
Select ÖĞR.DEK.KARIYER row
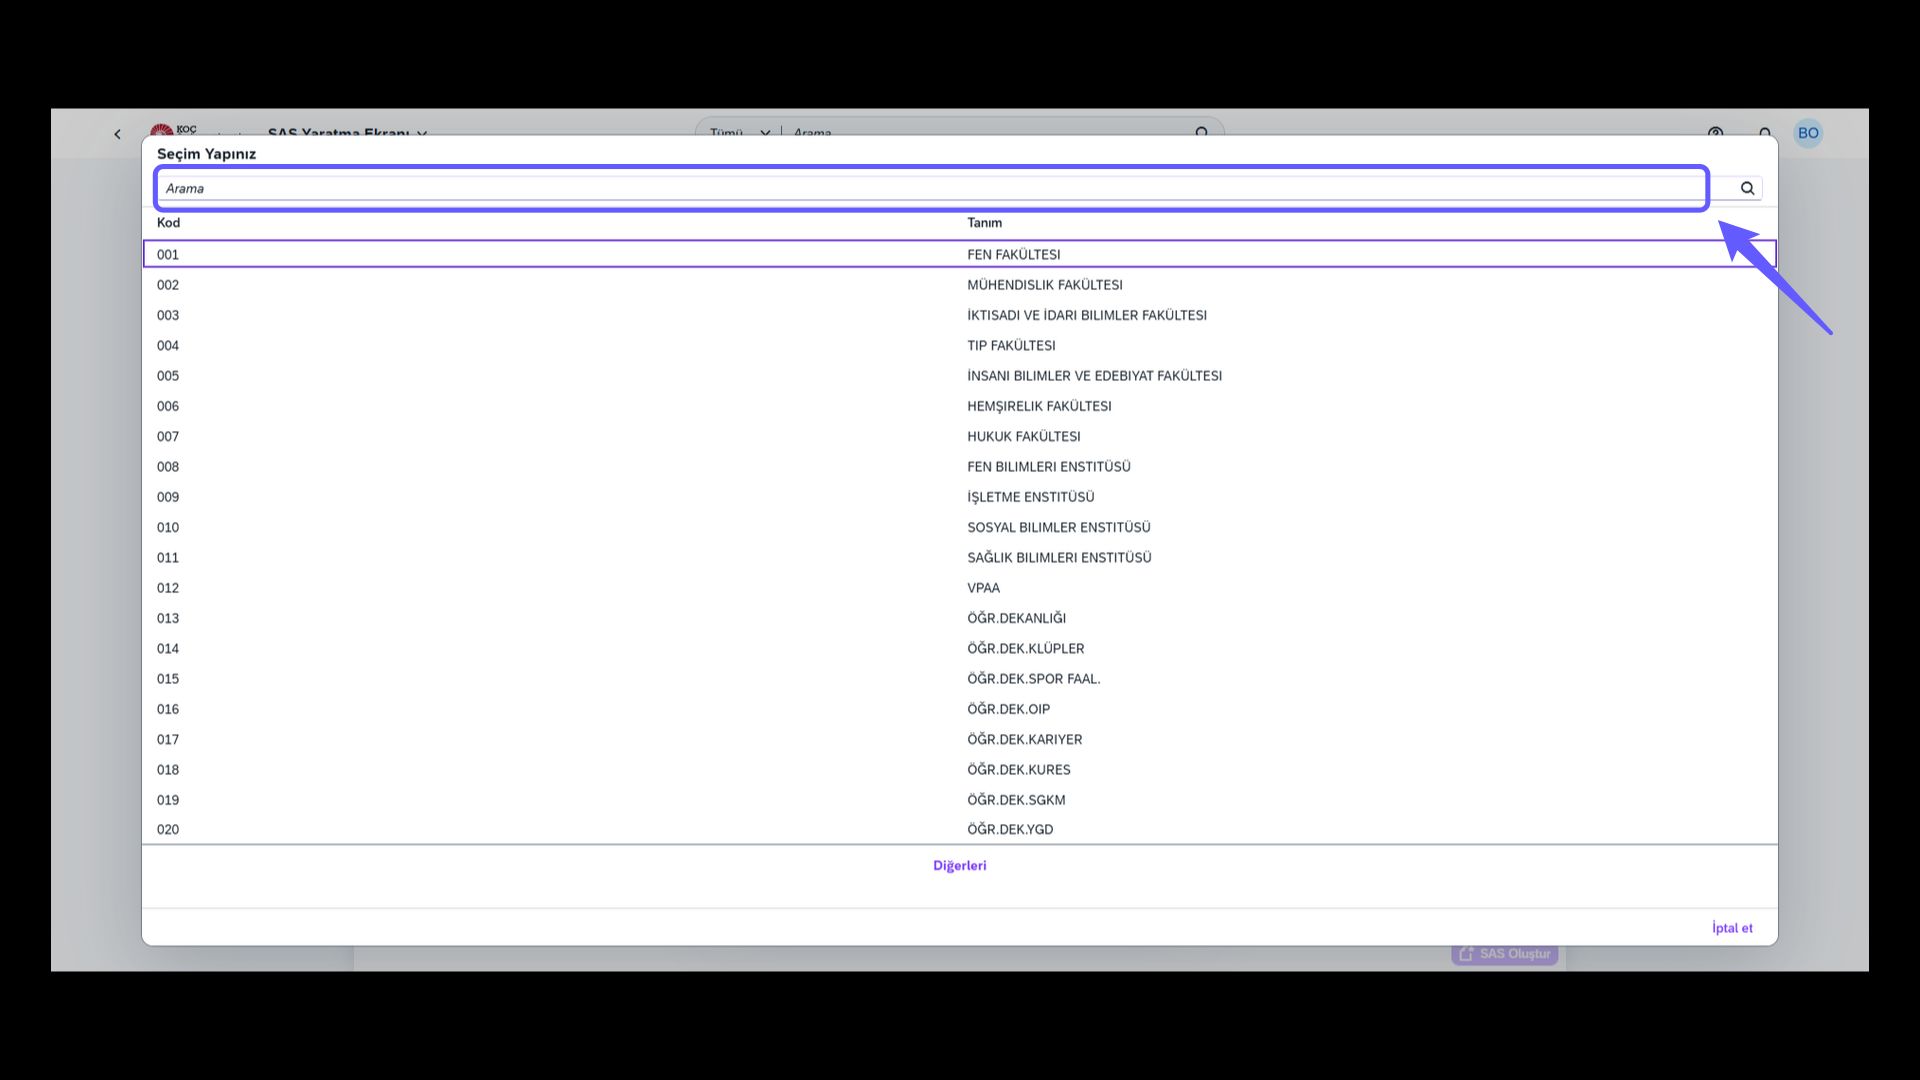tap(960, 740)
